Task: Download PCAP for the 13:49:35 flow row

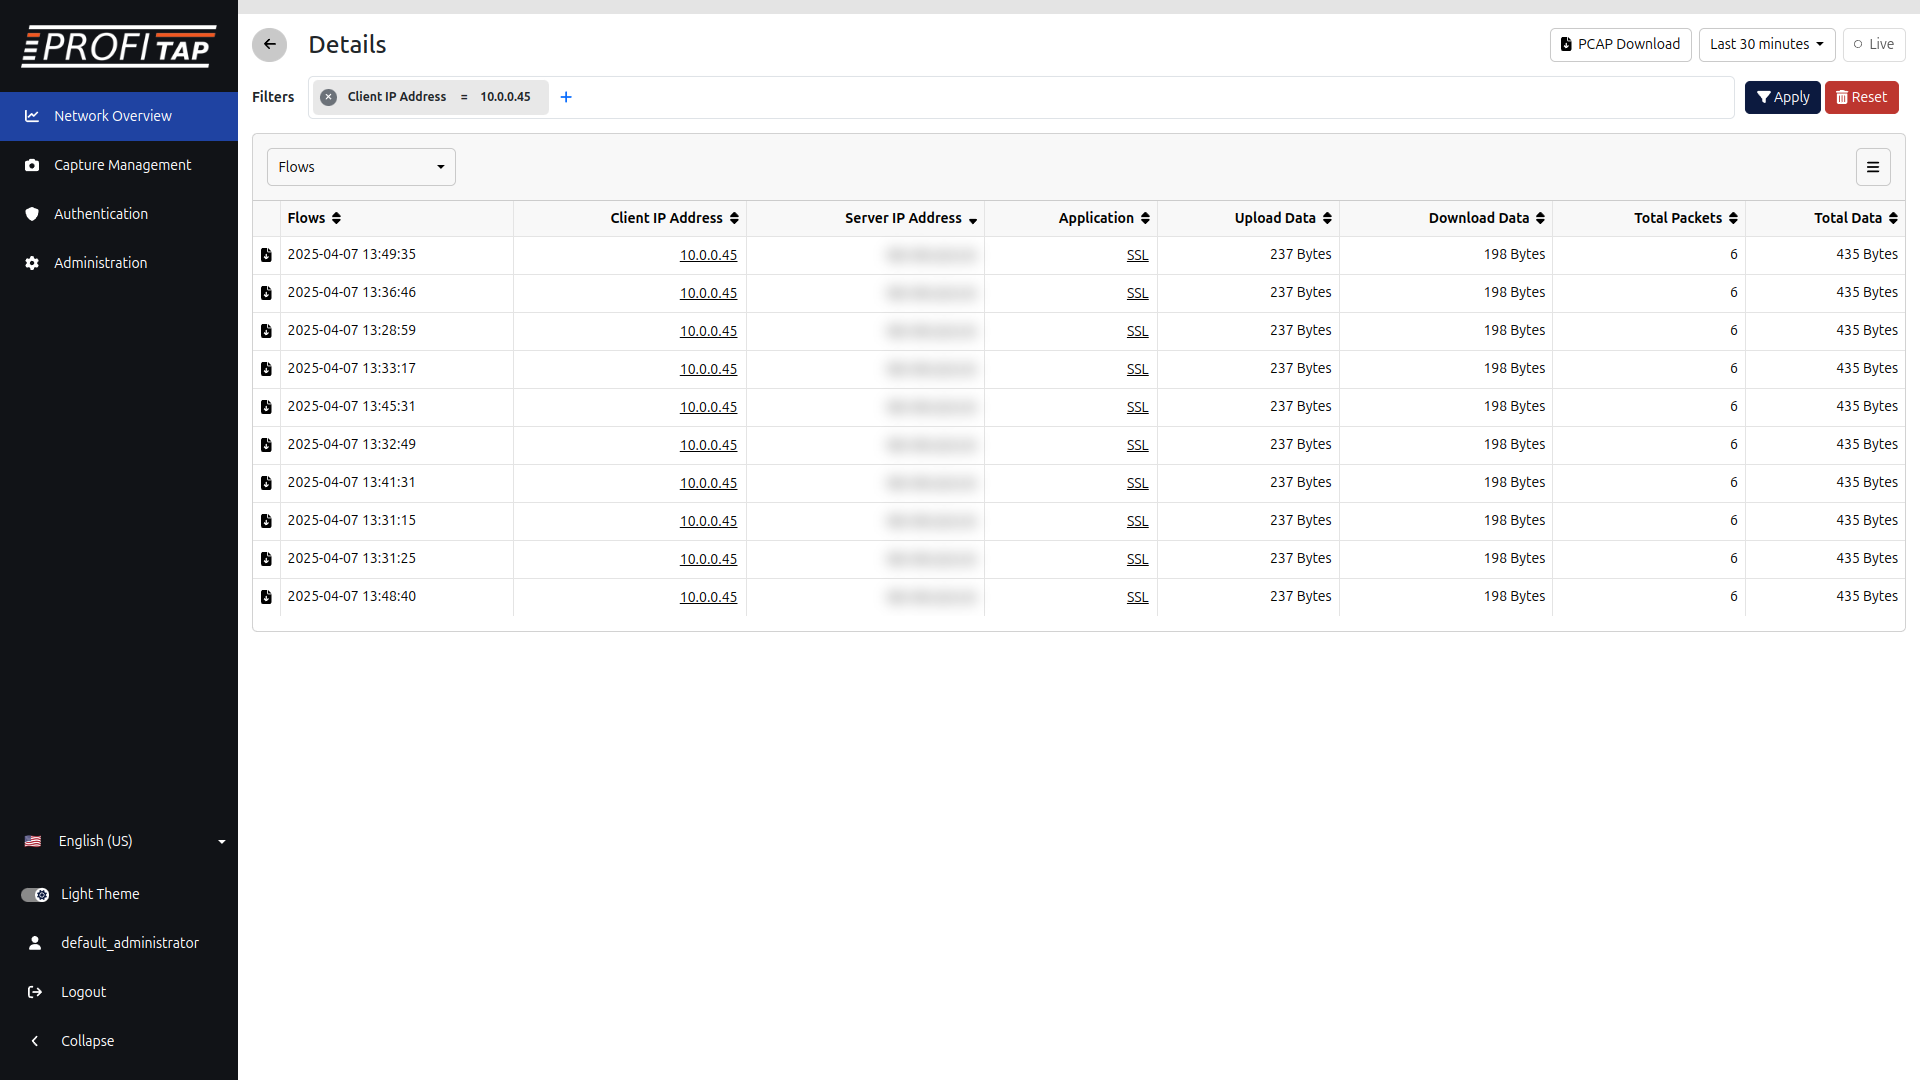Action: (x=266, y=255)
